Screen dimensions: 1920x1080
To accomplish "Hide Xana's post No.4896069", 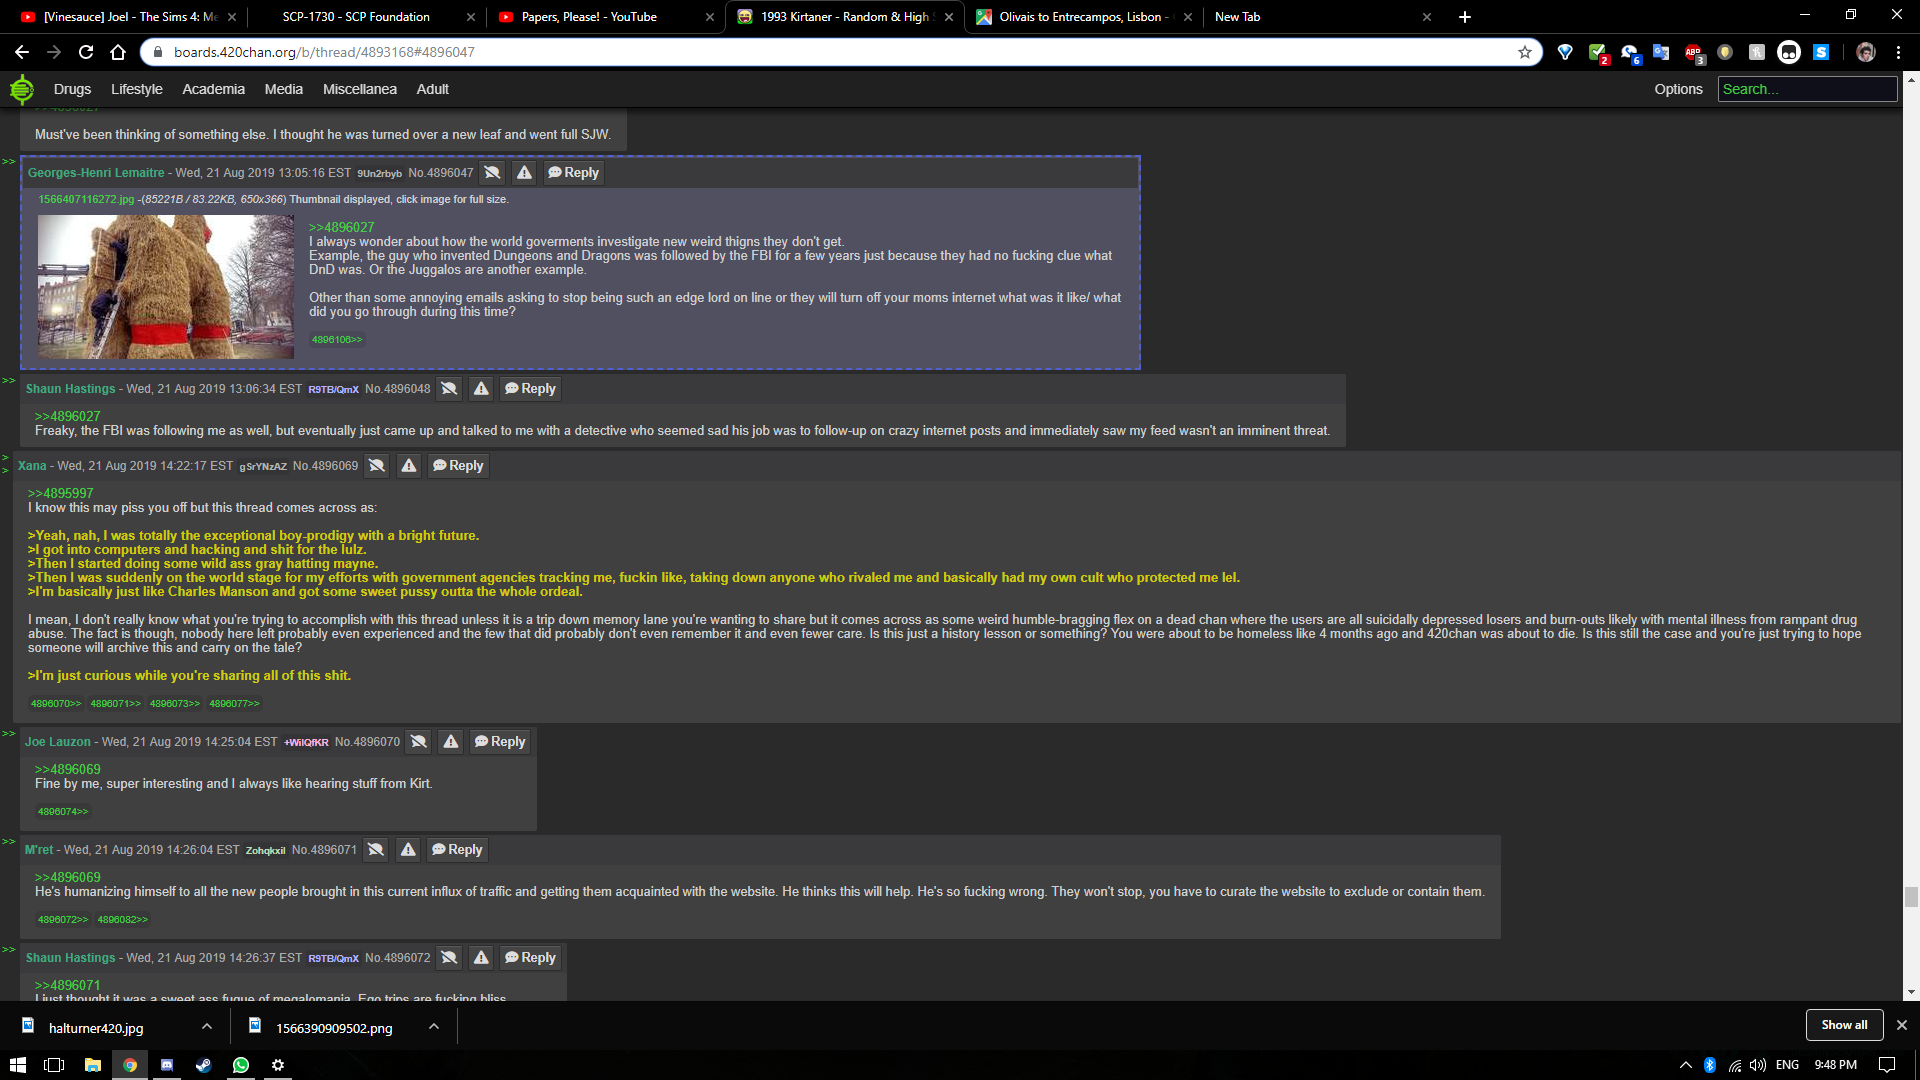I will (377, 466).
